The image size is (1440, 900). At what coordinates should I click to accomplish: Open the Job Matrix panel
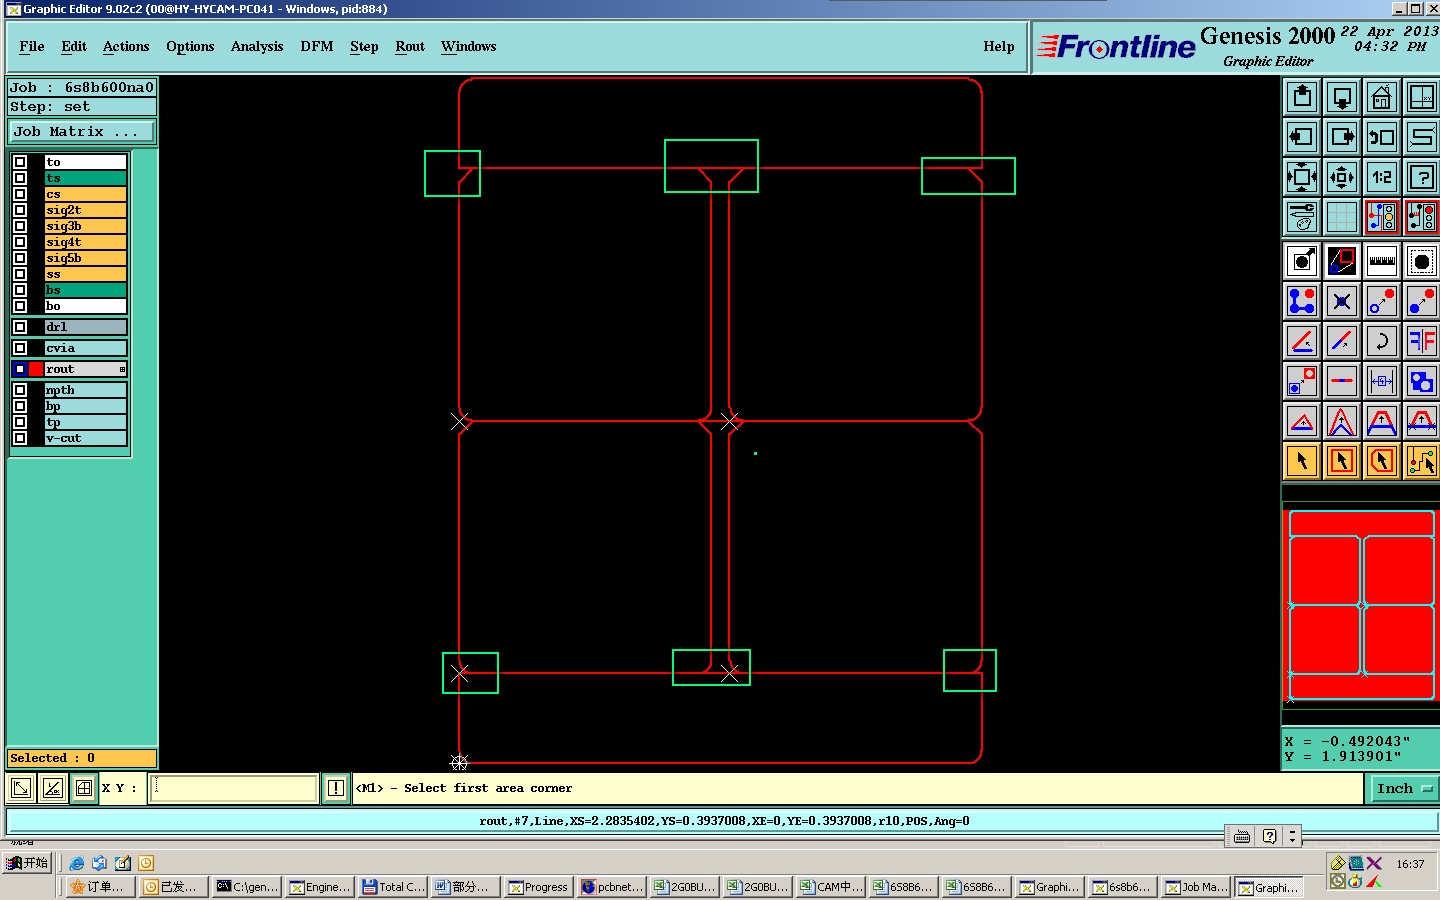pos(82,132)
